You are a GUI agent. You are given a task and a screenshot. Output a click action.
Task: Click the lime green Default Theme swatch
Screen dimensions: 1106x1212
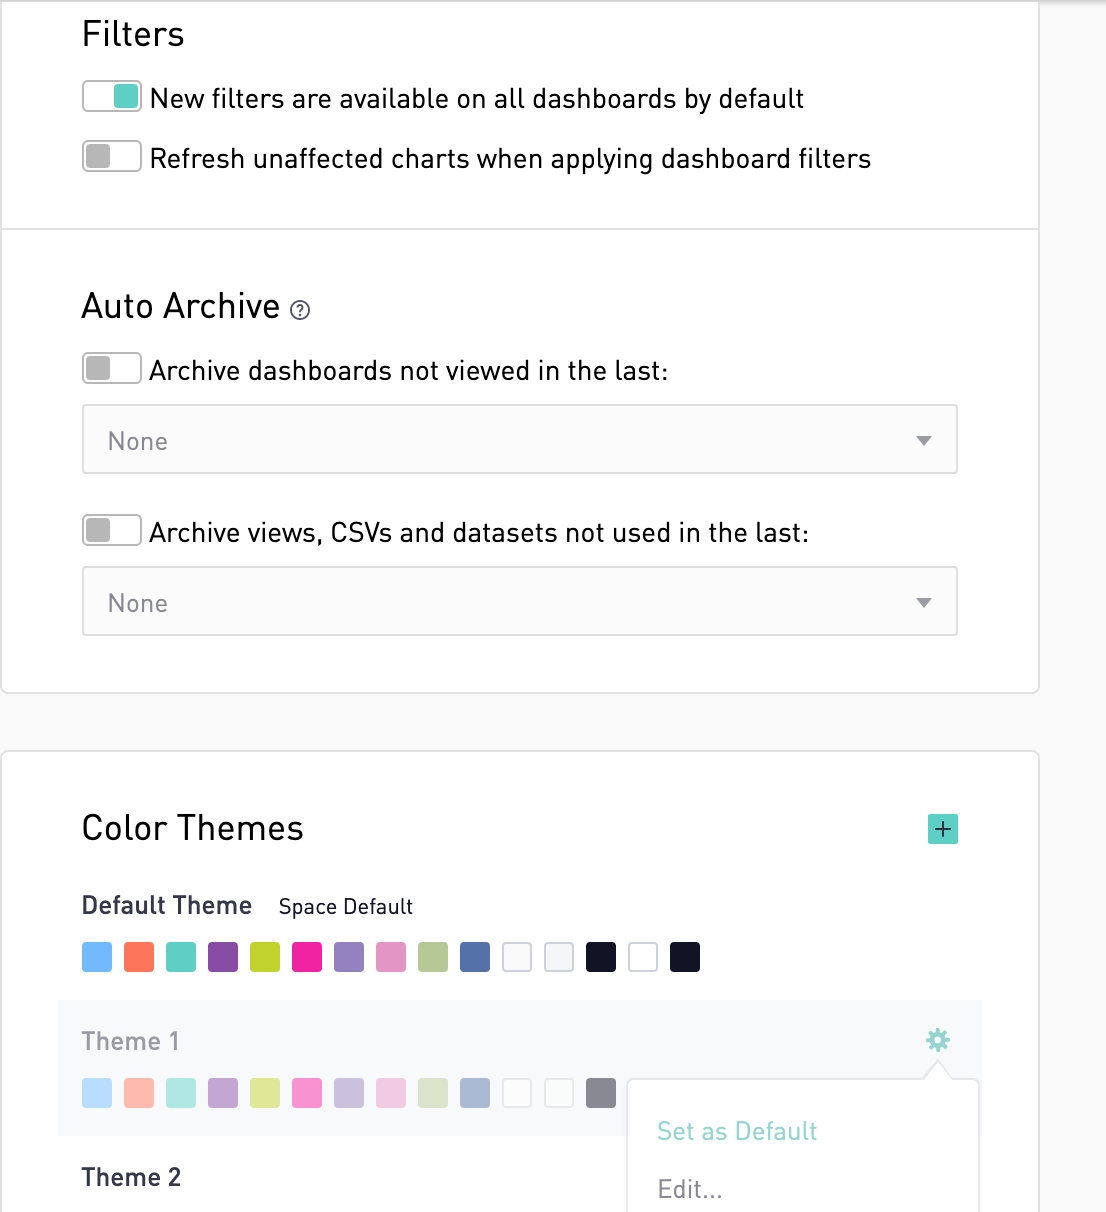click(x=265, y=957)
